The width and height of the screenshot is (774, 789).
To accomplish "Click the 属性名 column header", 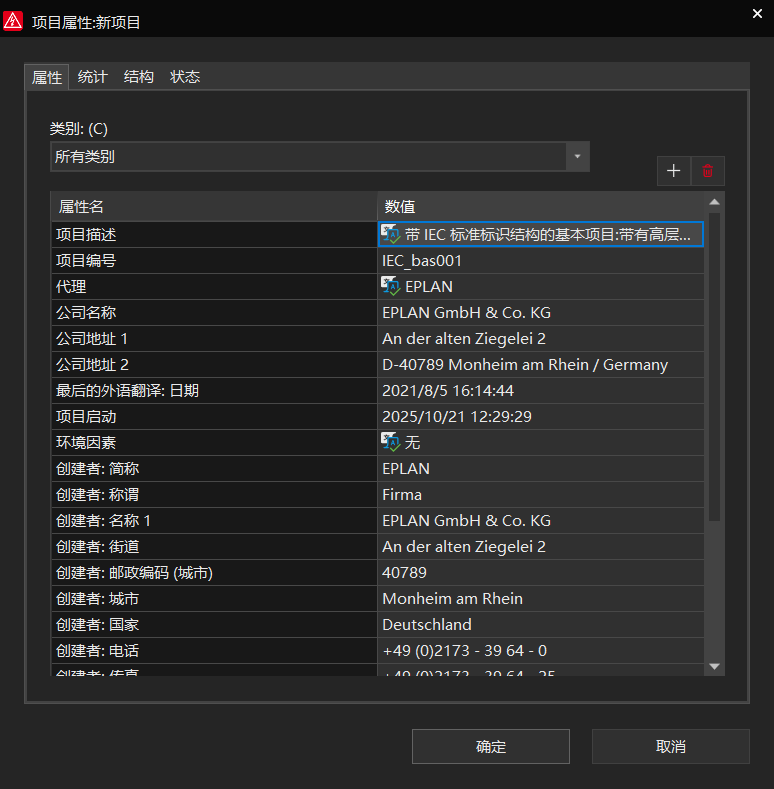I will (x=214, y=206).
